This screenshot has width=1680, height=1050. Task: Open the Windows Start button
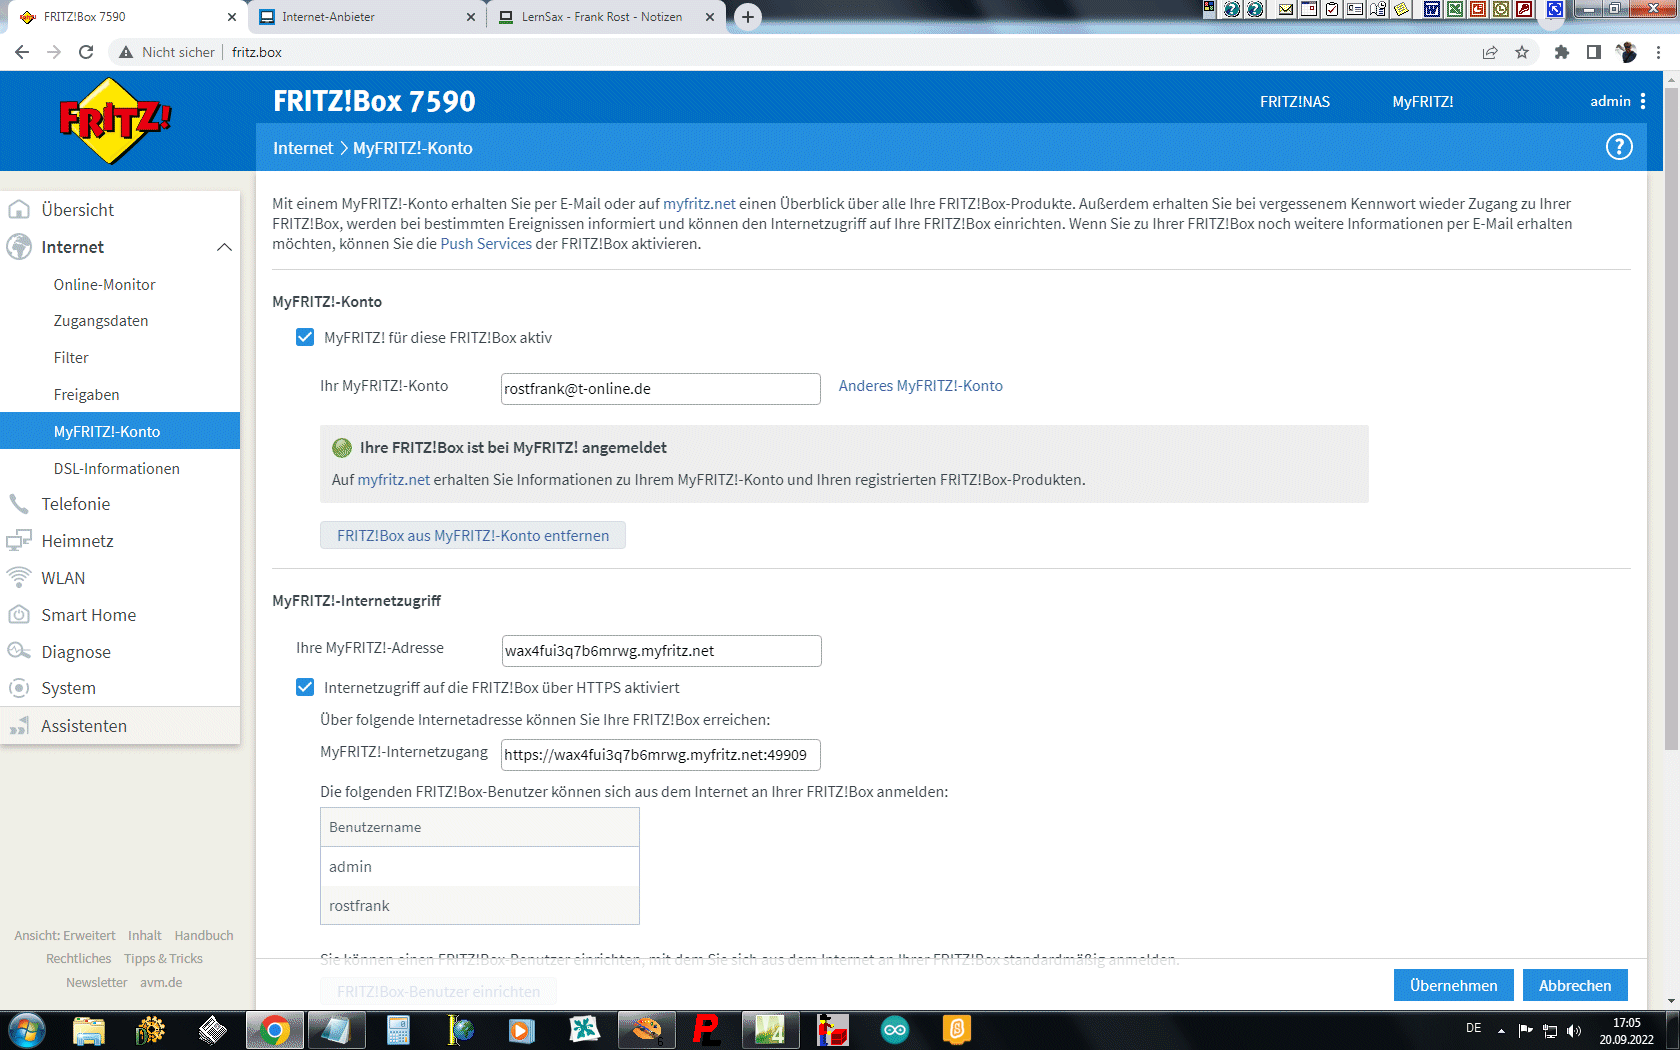point(27,1030)
